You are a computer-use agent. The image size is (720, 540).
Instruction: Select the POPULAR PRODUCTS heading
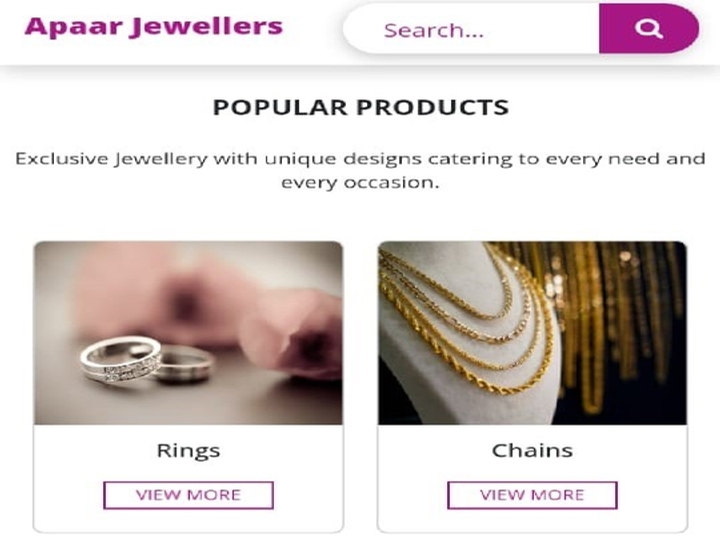tap(360, 107)
